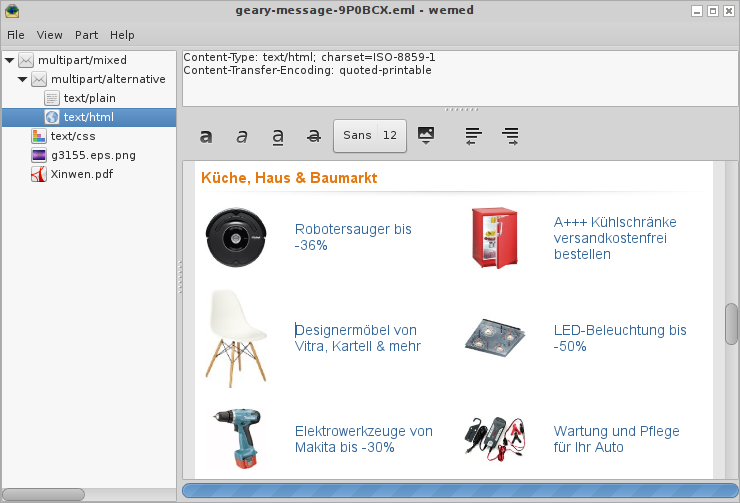Screen dimensions: 740x503
Task: Click the robot vacuum product image
Action: (236, 237)
